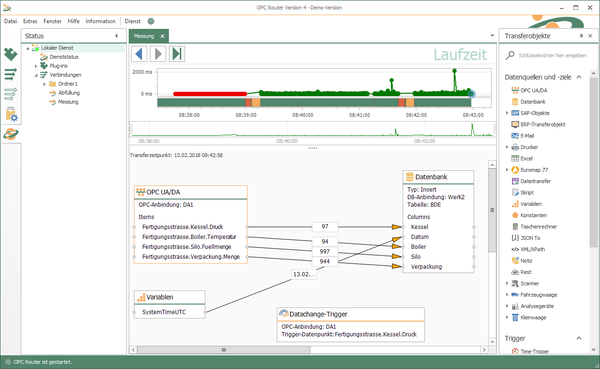Select the OPC UA/DA block header in diagram

point(191,192)
